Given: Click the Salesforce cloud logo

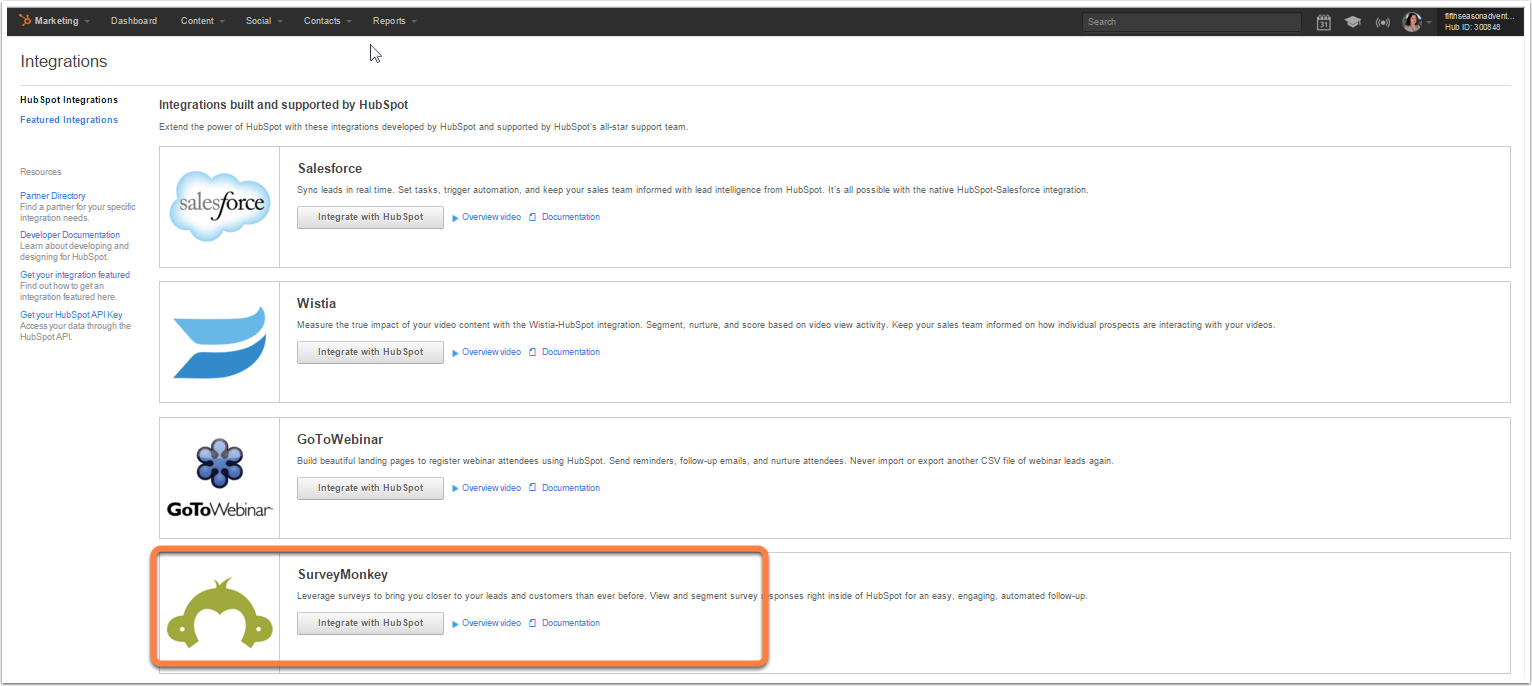Looking at the screenshot, I should (220, 205).
